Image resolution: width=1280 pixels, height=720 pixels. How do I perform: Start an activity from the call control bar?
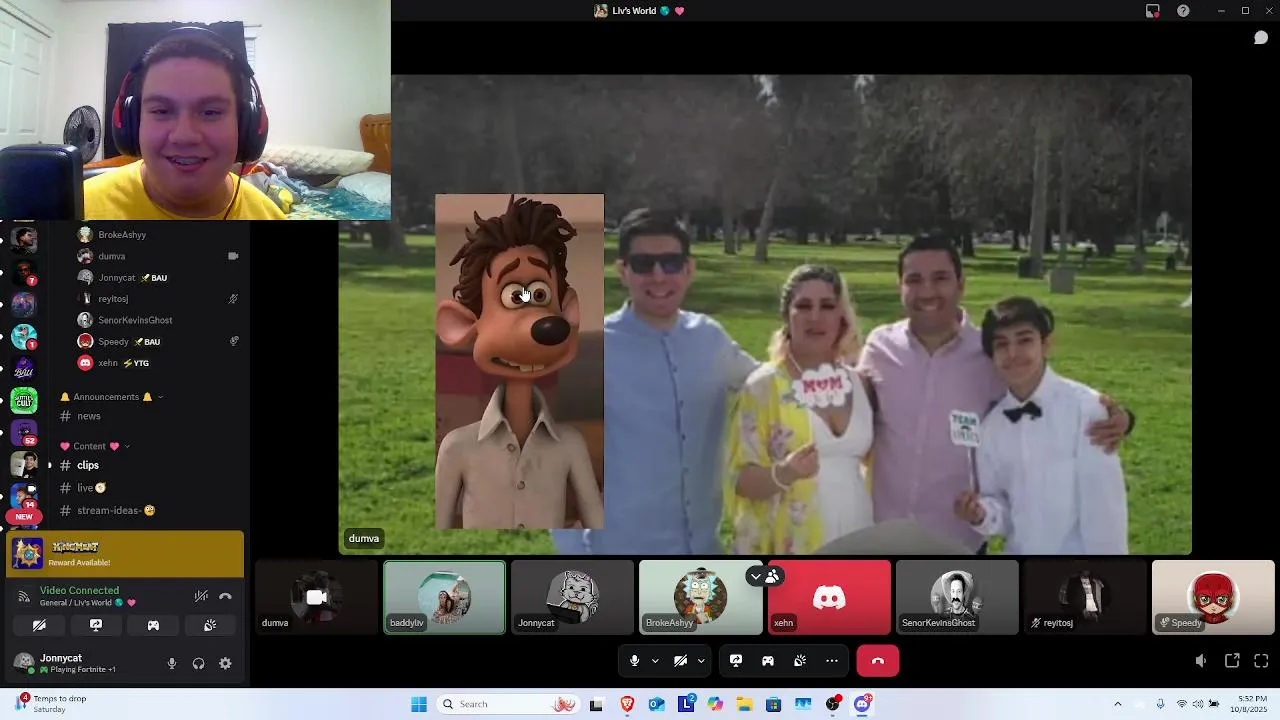[768, 661]
